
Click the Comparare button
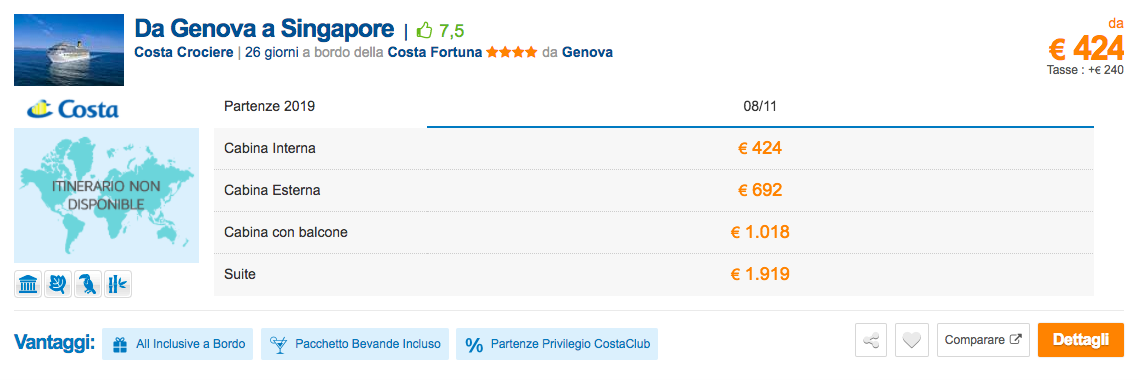pos(983,339)
